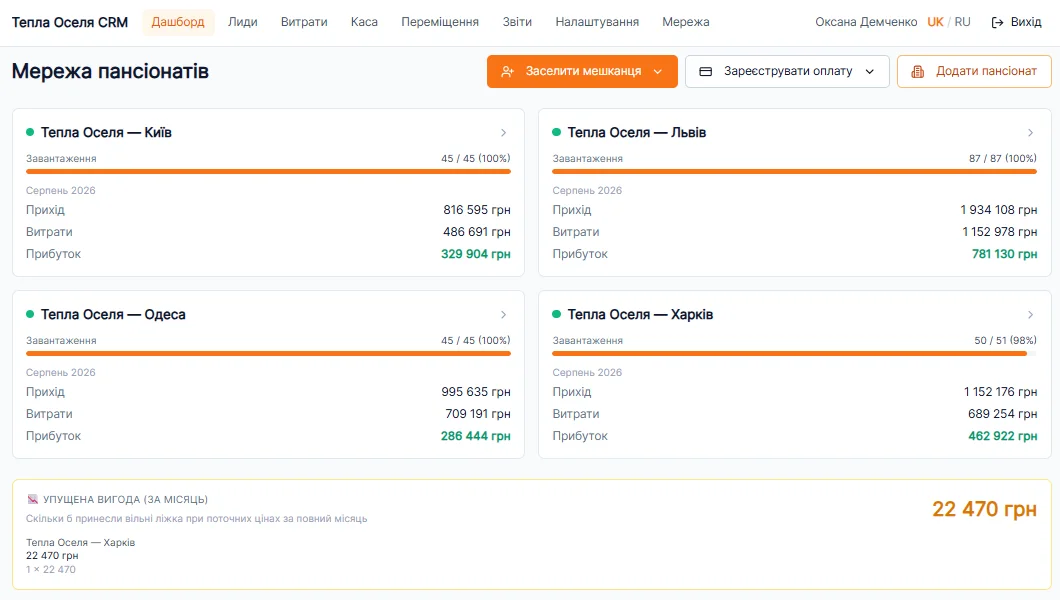Open the Ліди tab

[x=243, y=22]
